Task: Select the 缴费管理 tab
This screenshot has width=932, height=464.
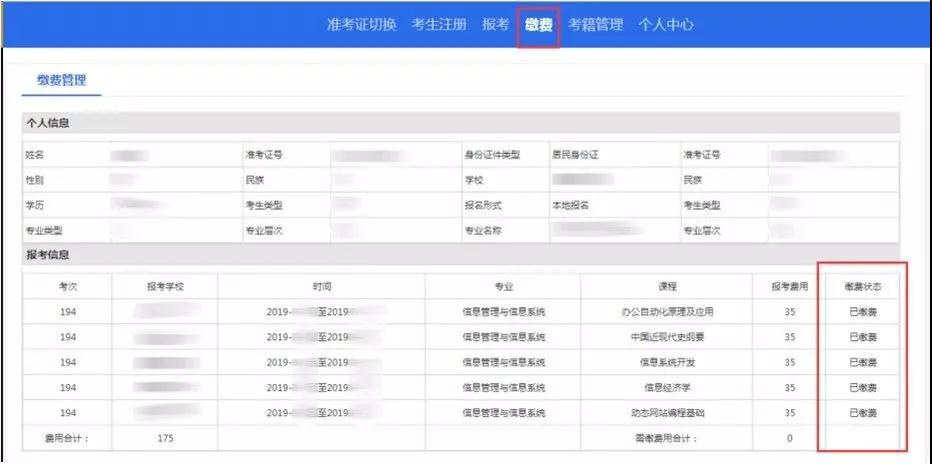Action: tap(61, 80)
